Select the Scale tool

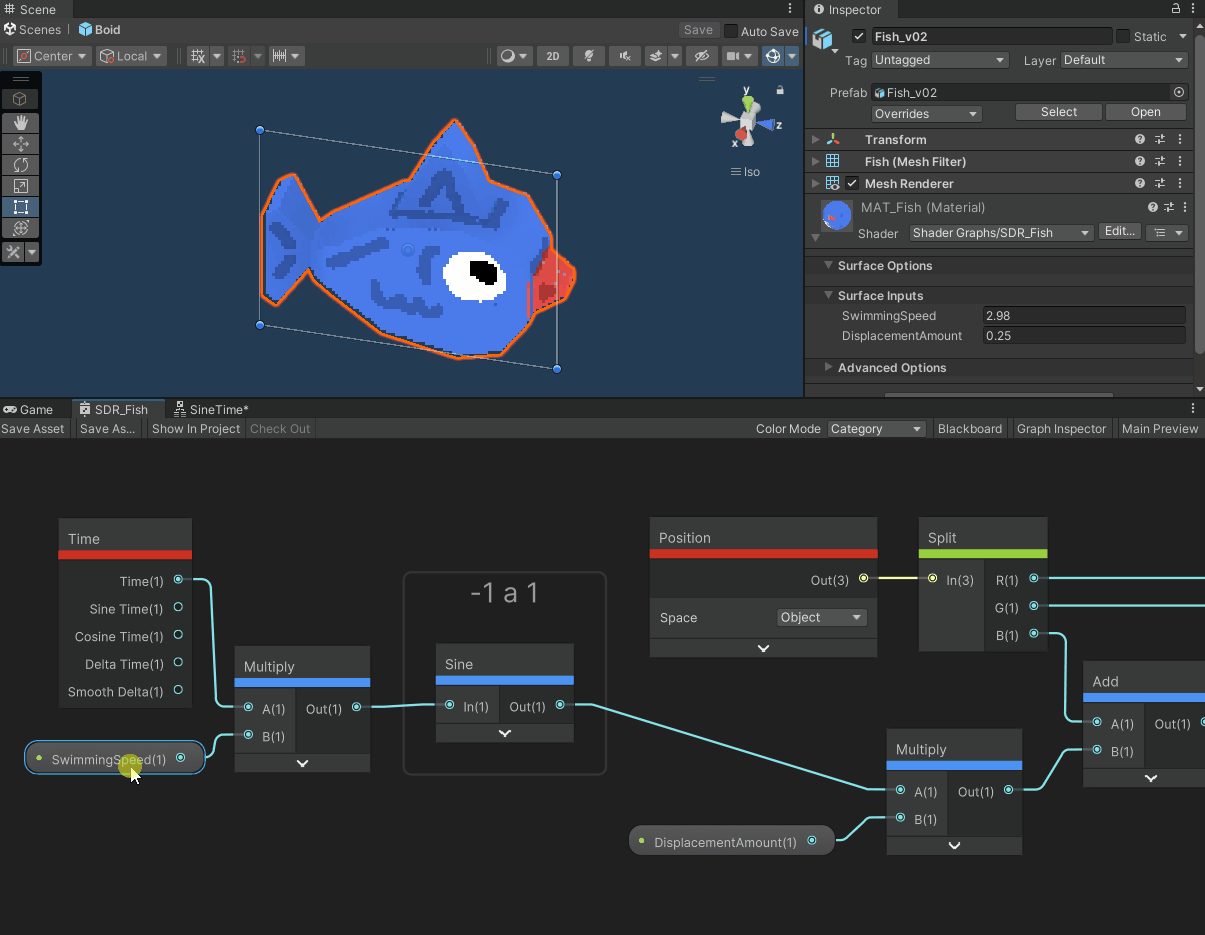20,186
